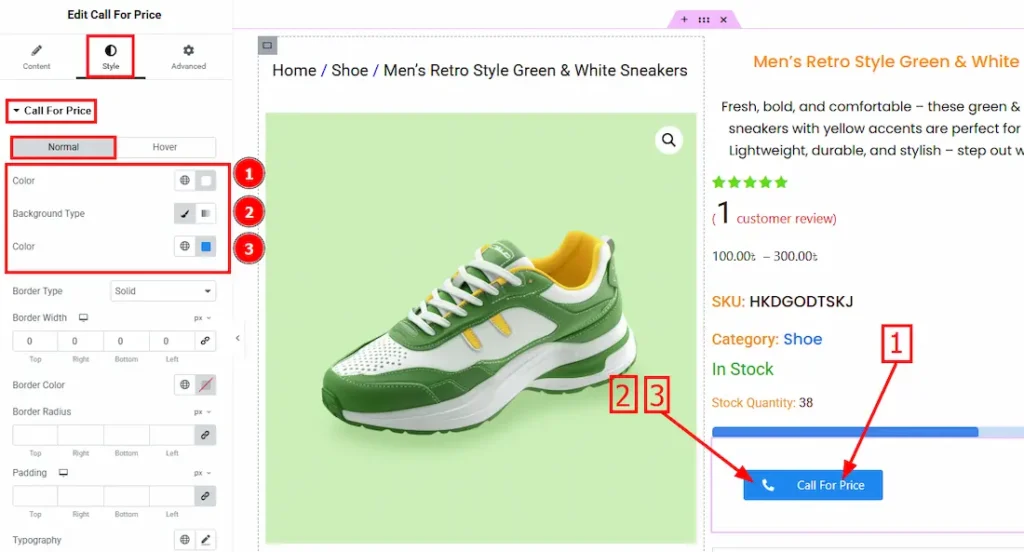This screenshot has height=552, width=1024.
Task: Click the add section plus icon
Action: tap(684, 19)
